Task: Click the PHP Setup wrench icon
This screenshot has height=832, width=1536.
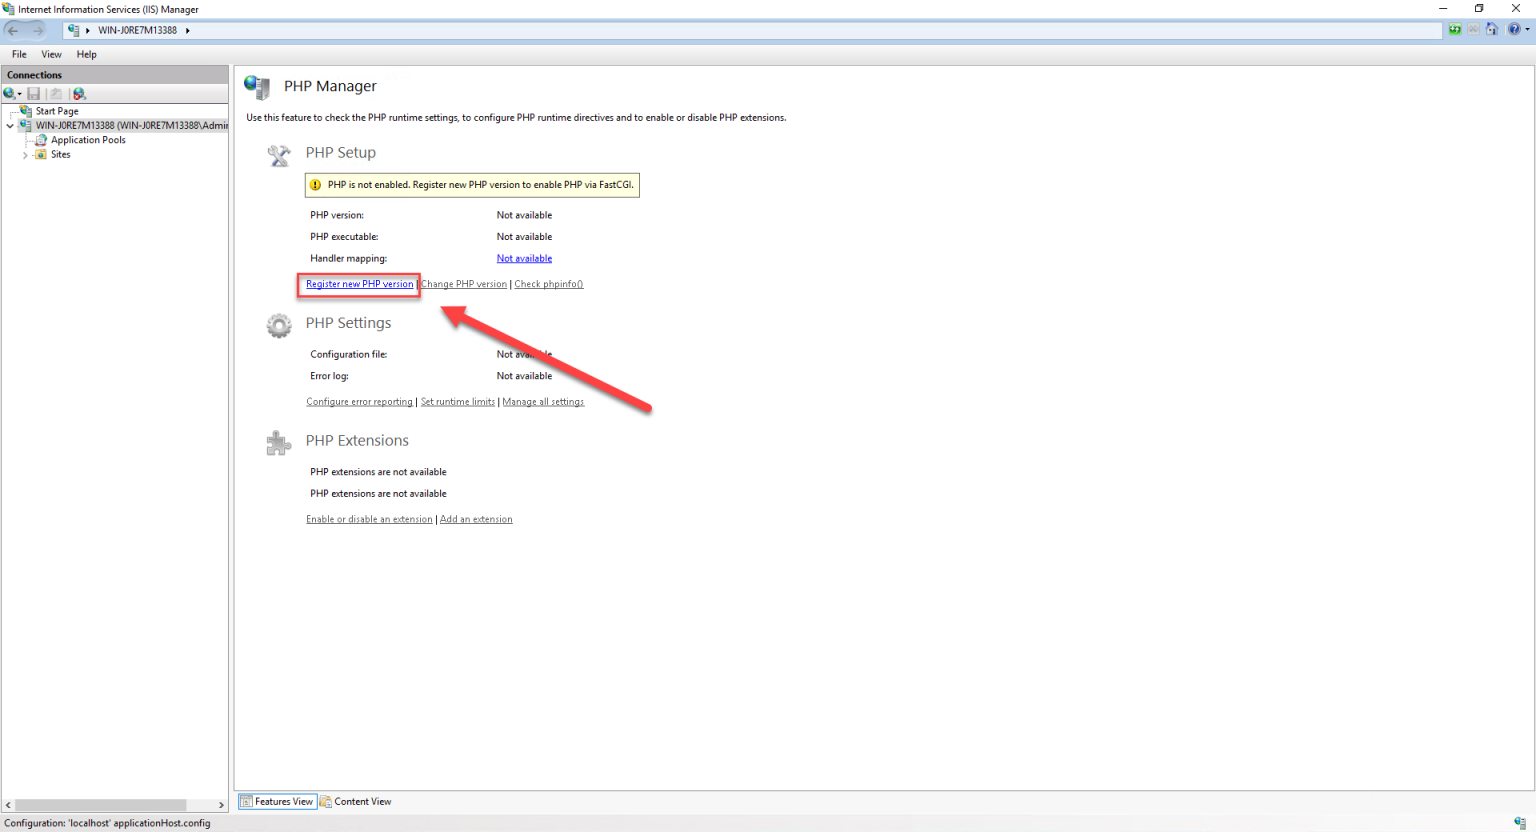Action: point(278,155)
